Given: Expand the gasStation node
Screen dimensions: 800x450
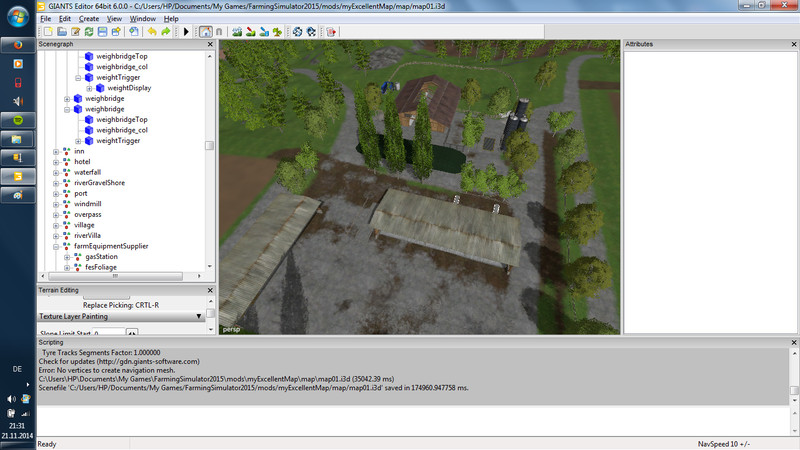Looking at the screenshot, I should point(67,257).
